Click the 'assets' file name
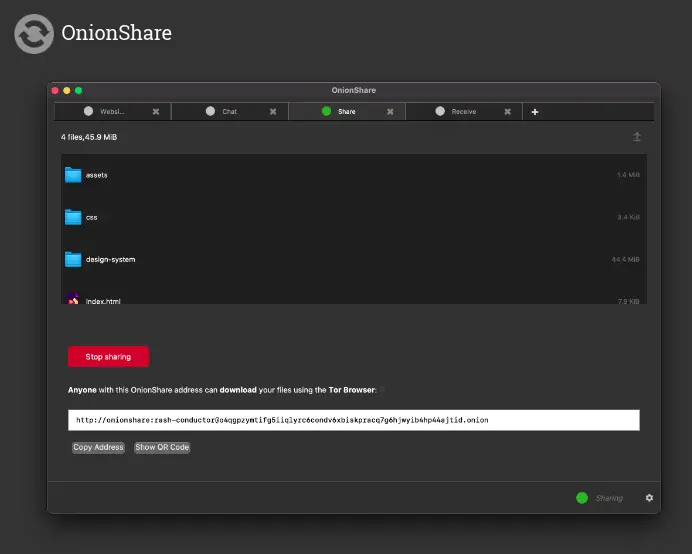 coord(97,175)
